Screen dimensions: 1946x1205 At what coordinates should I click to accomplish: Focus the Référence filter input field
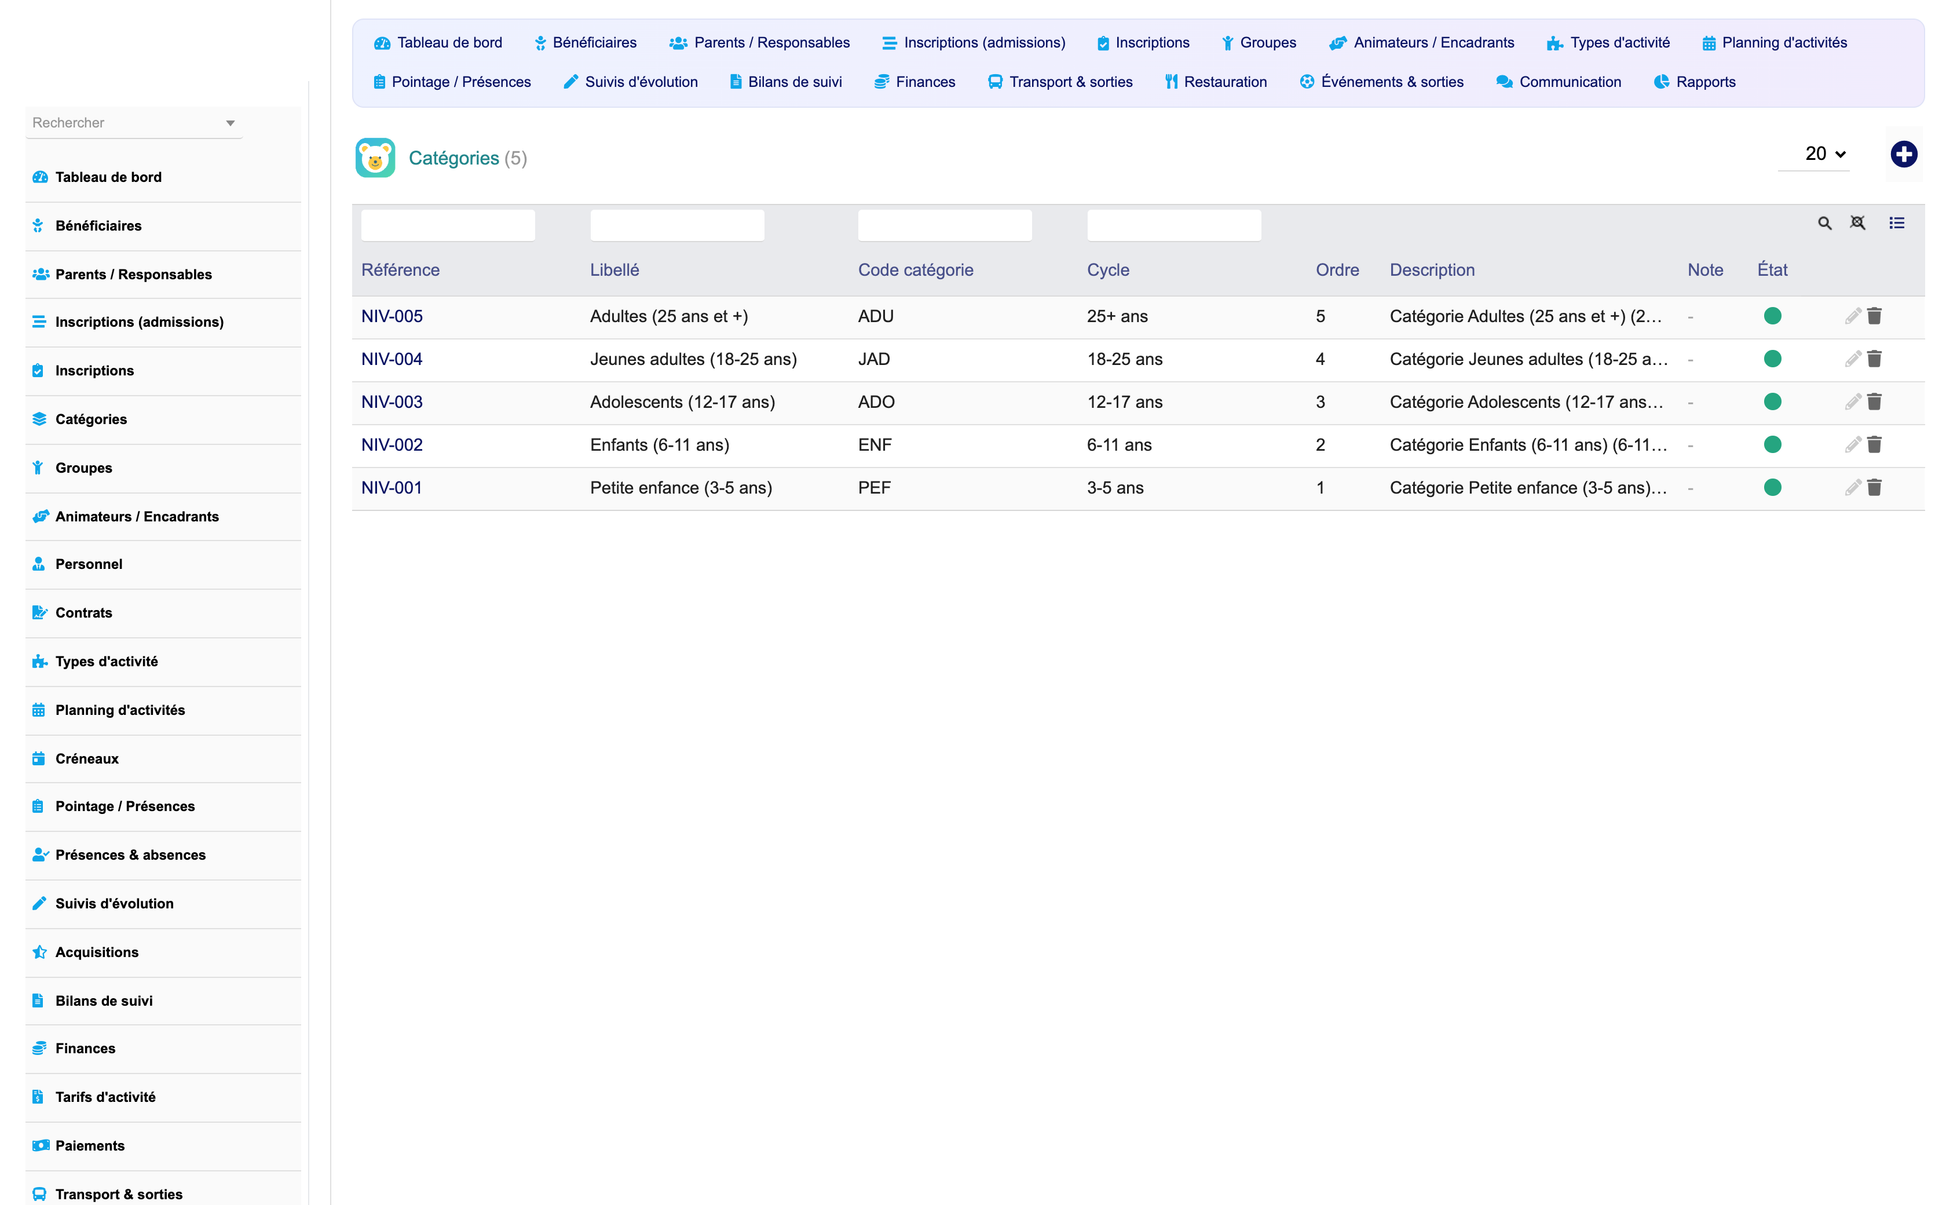pyautogui.click(x=448, y=225)
